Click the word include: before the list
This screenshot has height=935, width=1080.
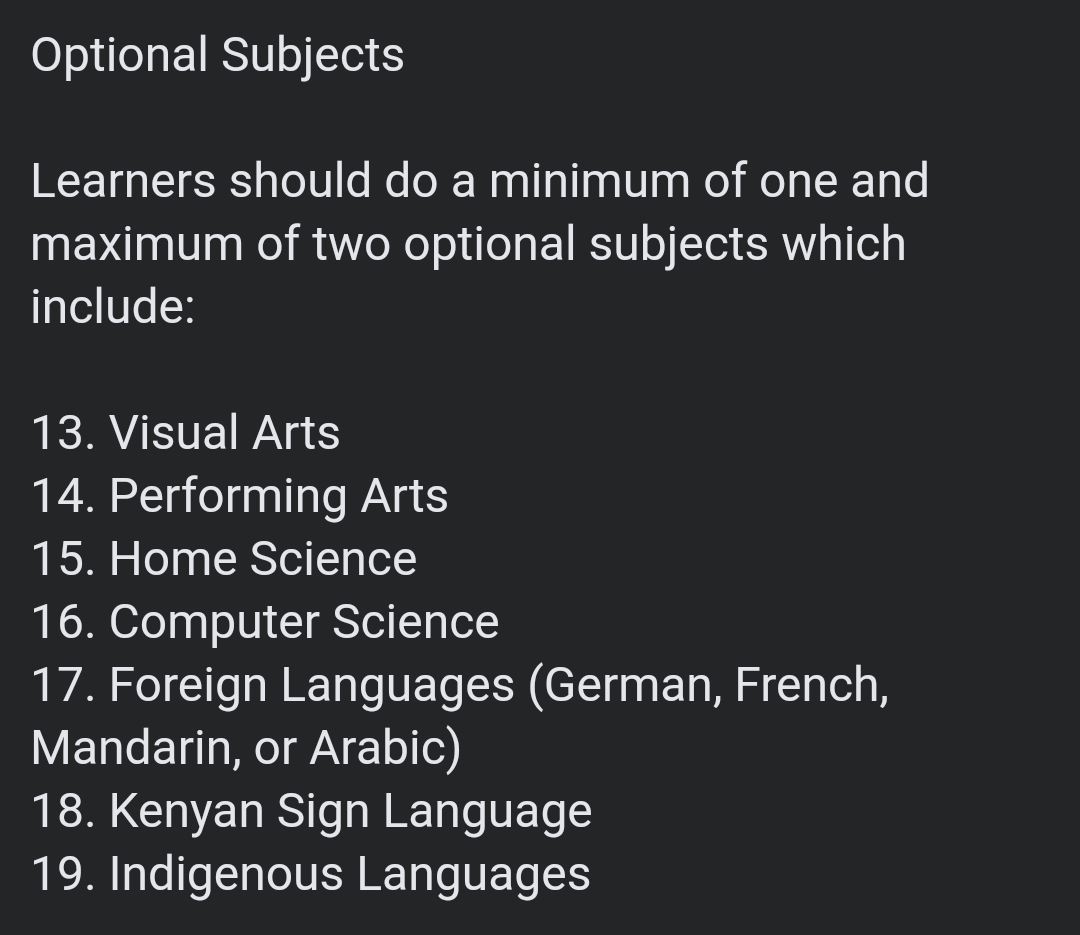click(112, 307)
